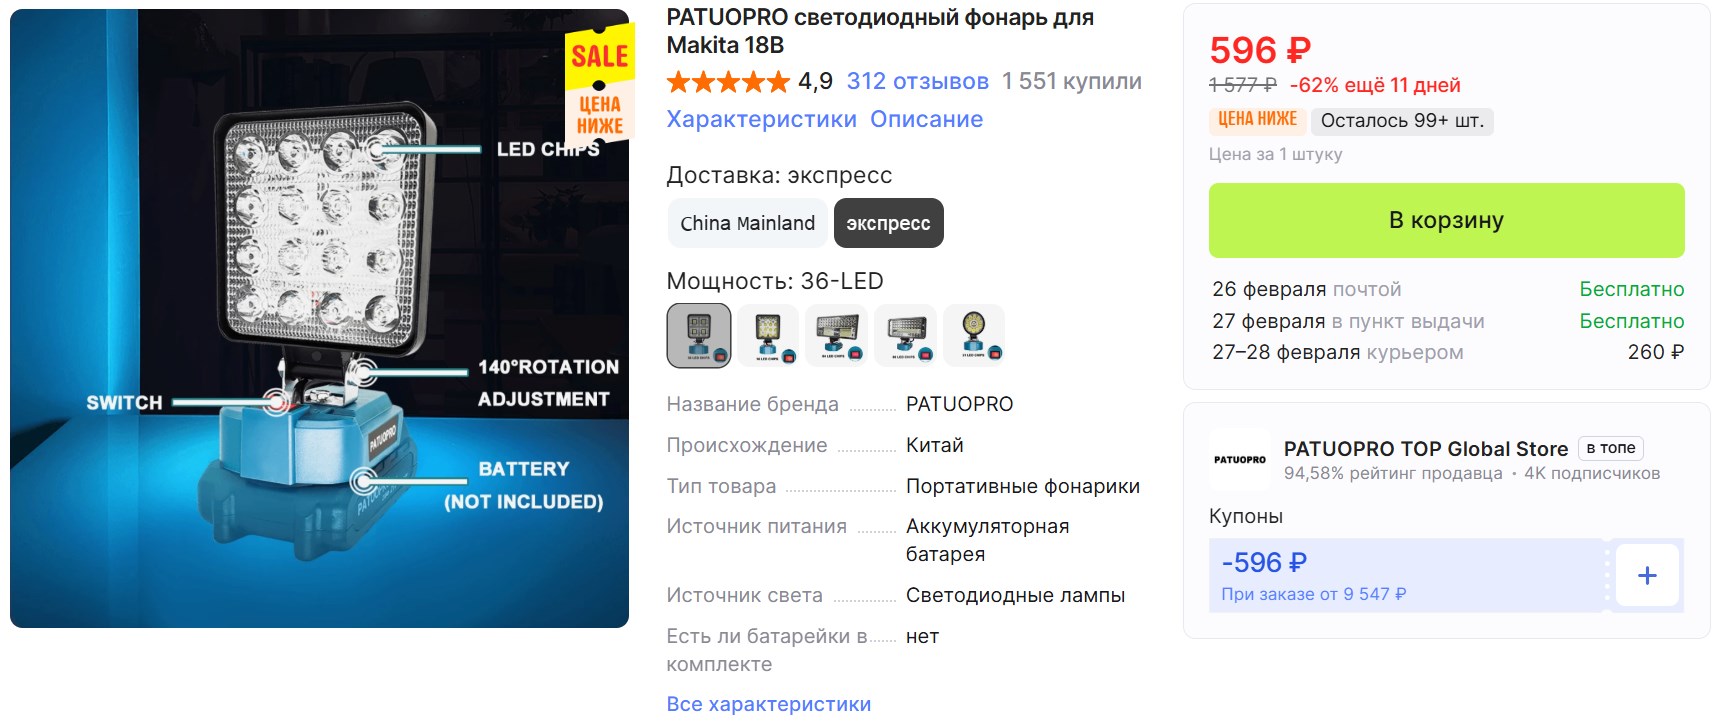The width and height of the screenshot is (1715, 726).
Task: Open the 312 отзывов reviews link
Action: point(918,82)
